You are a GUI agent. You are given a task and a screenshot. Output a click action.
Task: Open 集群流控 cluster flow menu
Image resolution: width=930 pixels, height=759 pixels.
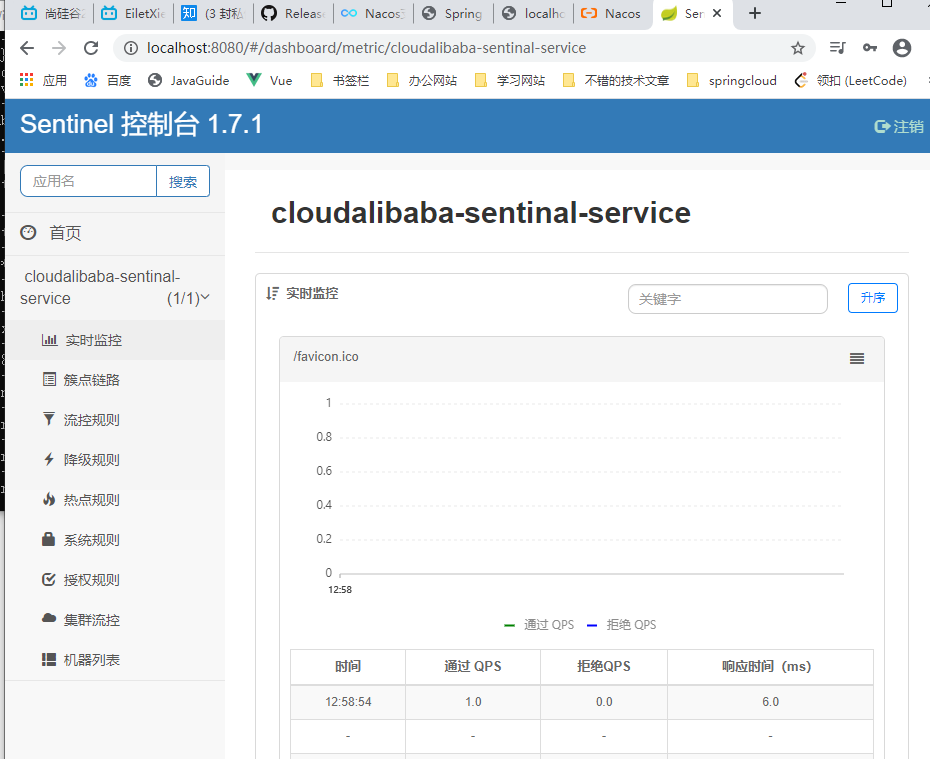(x=115, y=620)
